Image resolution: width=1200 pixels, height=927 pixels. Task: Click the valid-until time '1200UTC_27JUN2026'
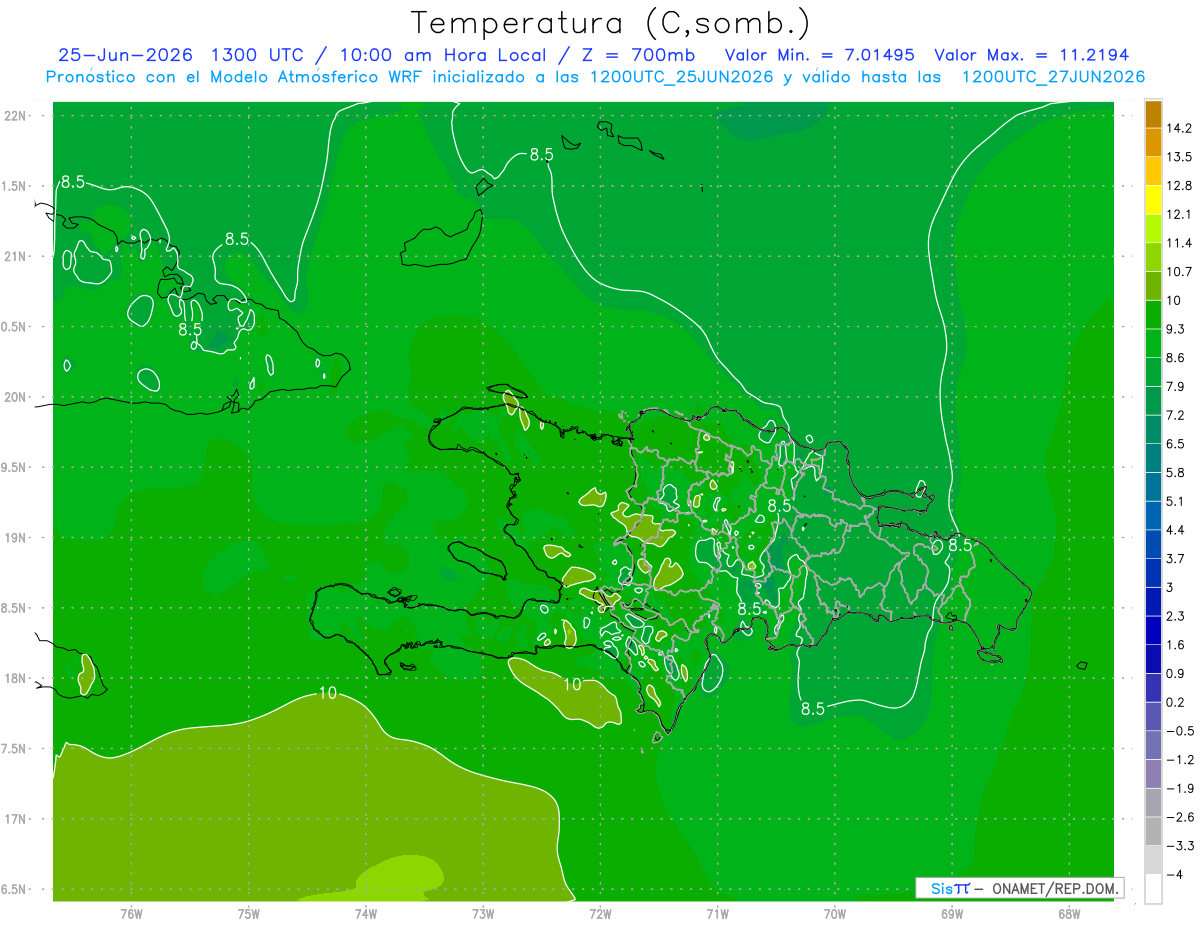point(1053,77)
